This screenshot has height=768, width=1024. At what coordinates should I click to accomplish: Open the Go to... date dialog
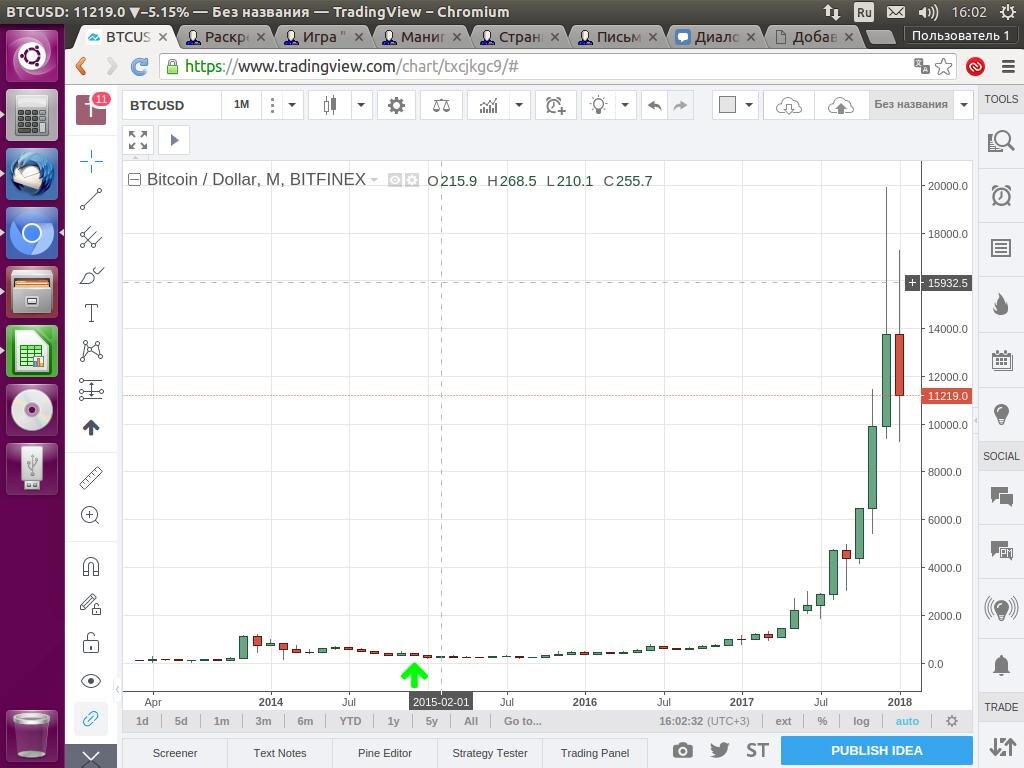point(522,721)
